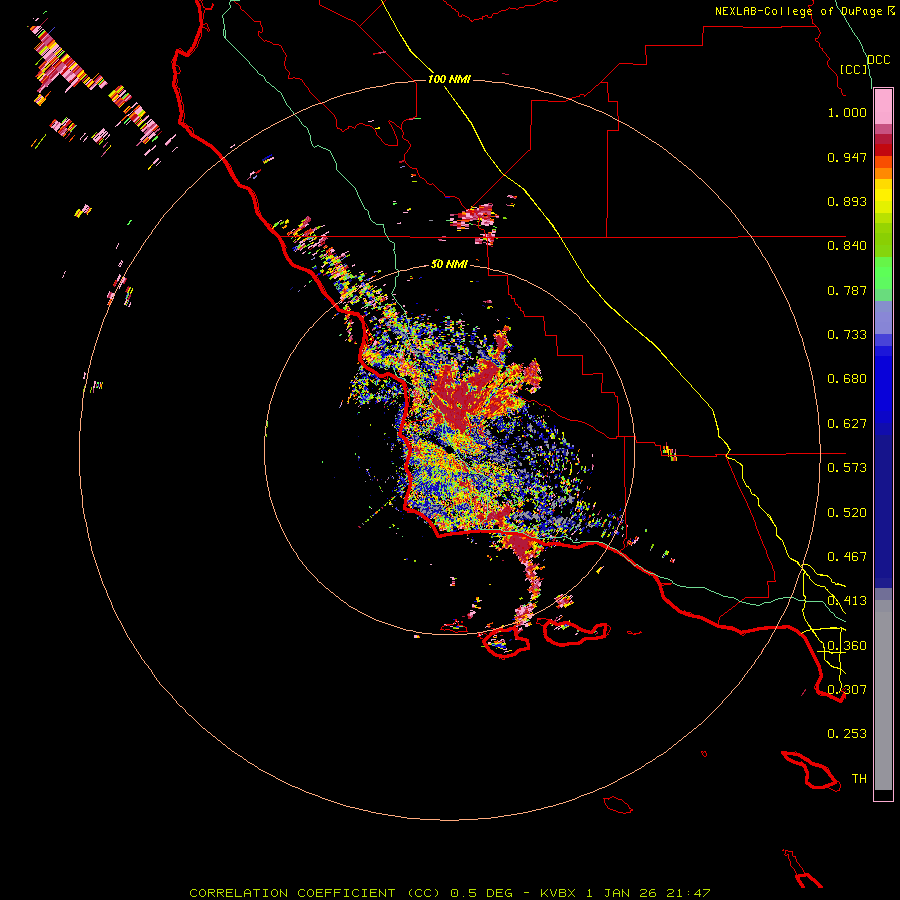Click the 100 NMI range ring label
Image resolution: width=900 pixels, height=900 pixels.
449,79
